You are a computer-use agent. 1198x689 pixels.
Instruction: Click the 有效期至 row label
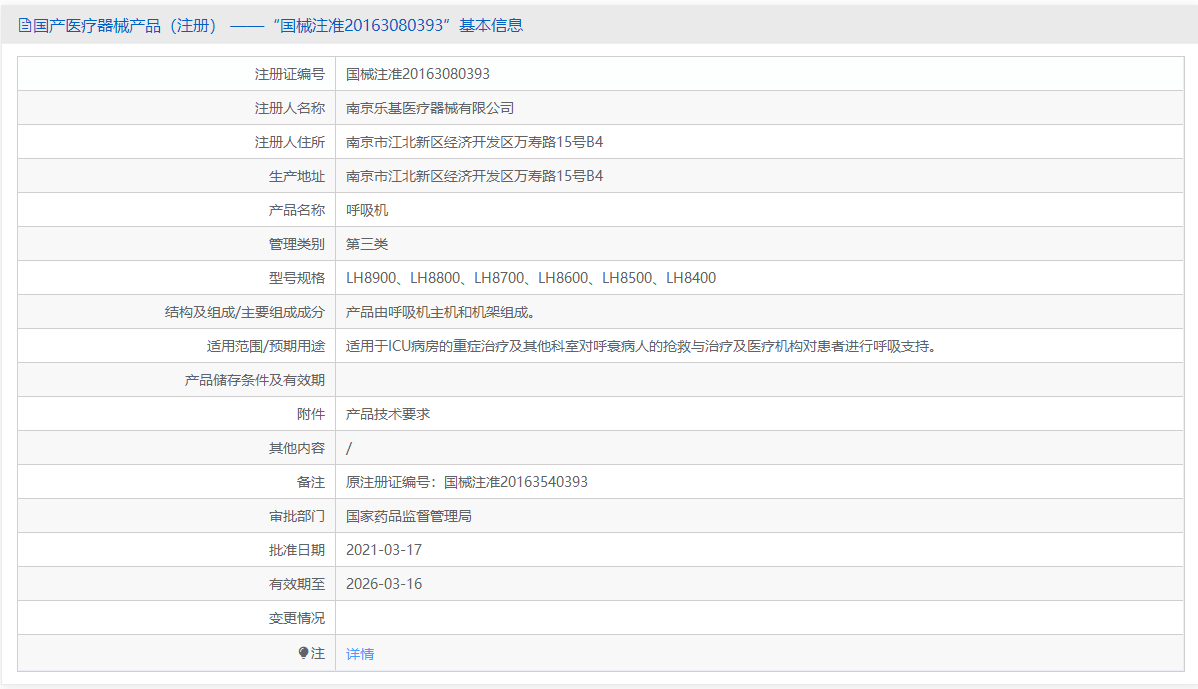point(296,584)
